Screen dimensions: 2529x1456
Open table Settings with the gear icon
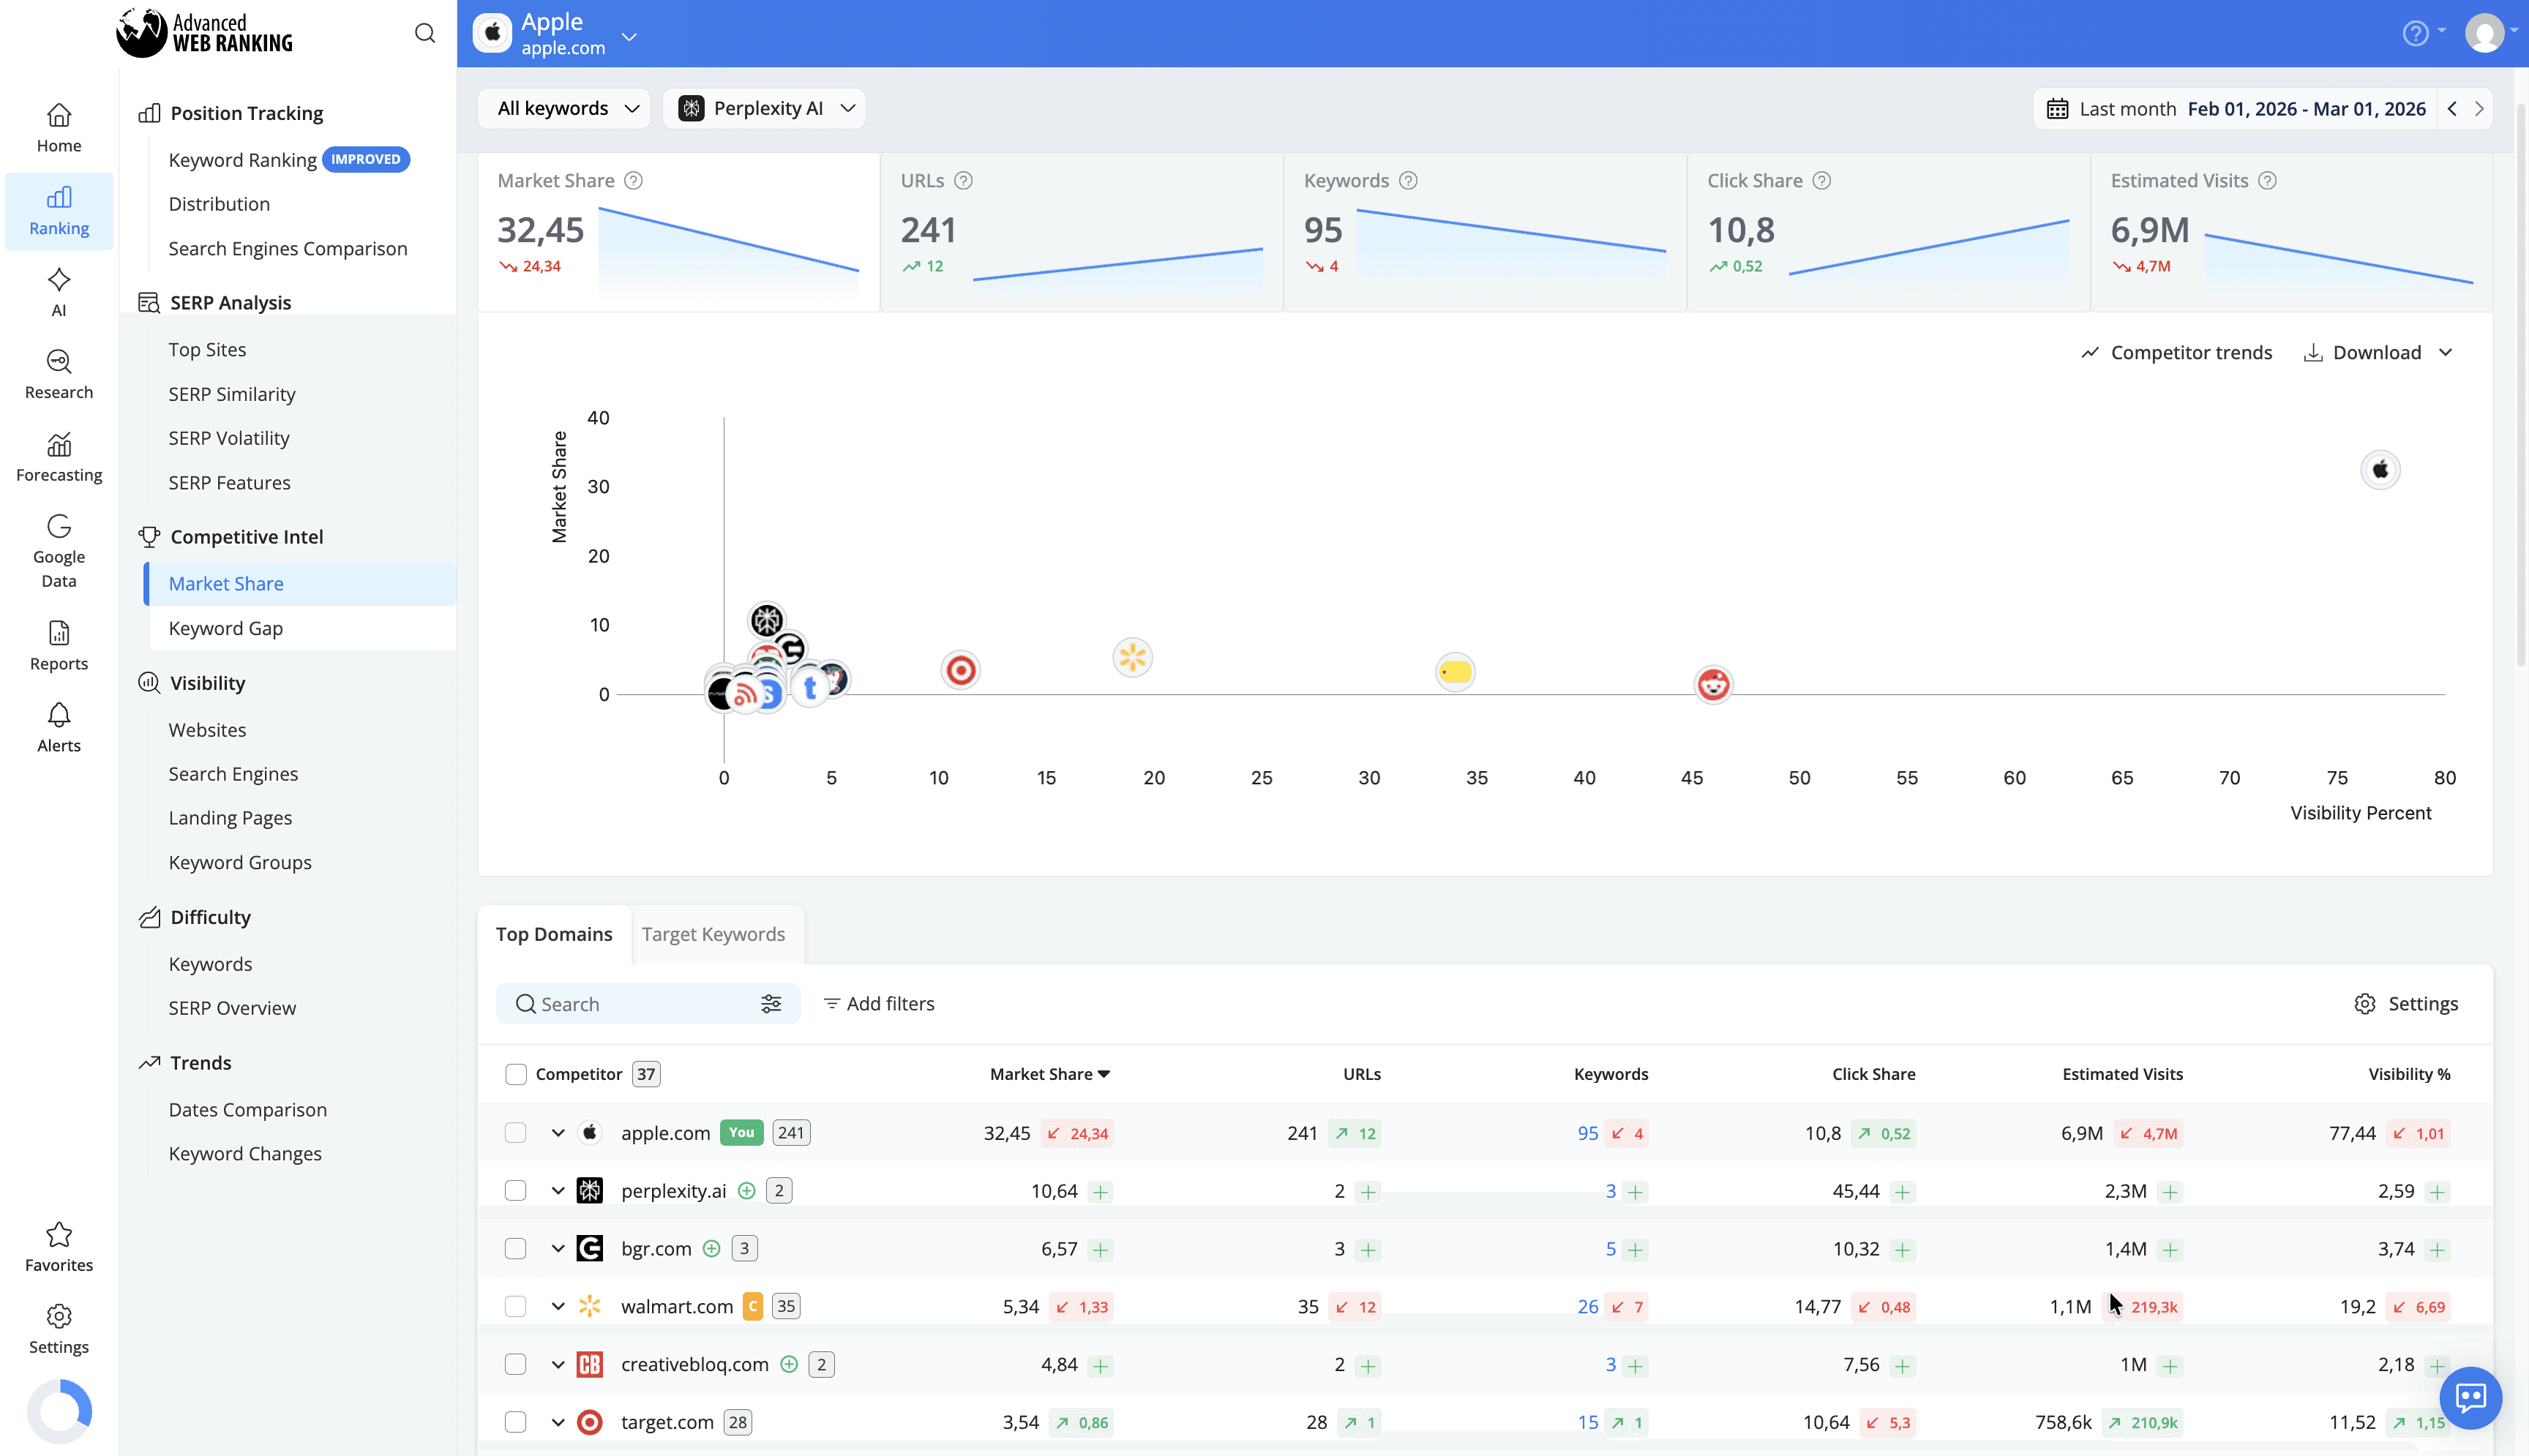2407,1003
